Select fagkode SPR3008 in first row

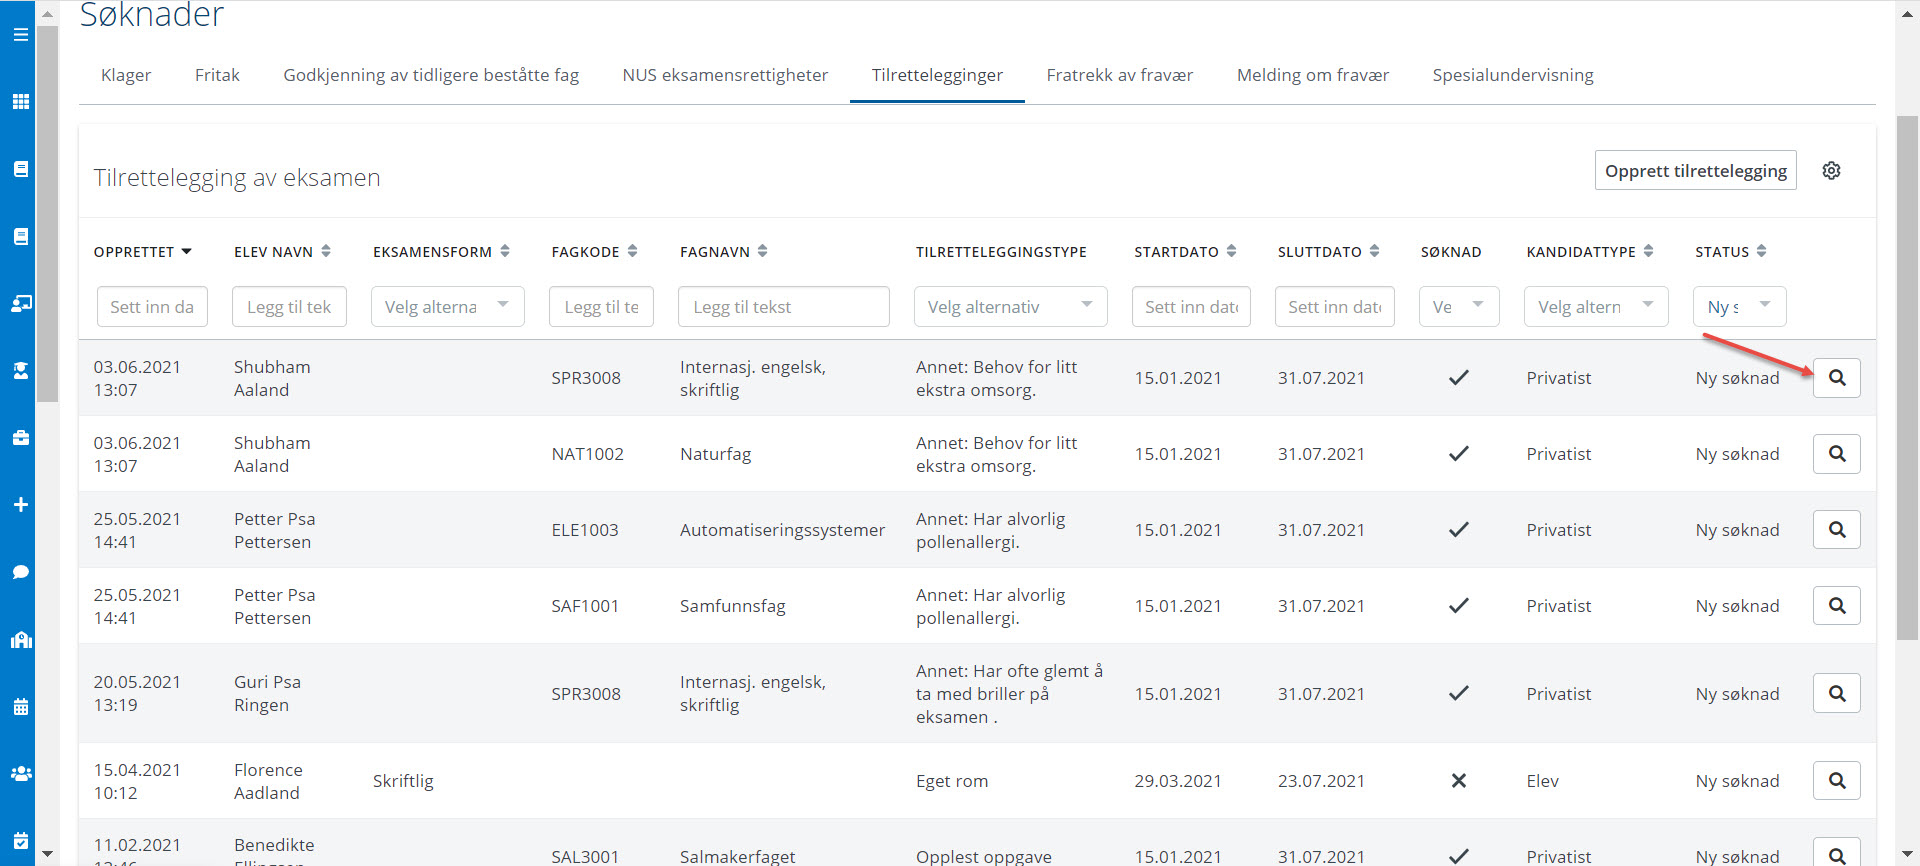click(x=586, y=378)
